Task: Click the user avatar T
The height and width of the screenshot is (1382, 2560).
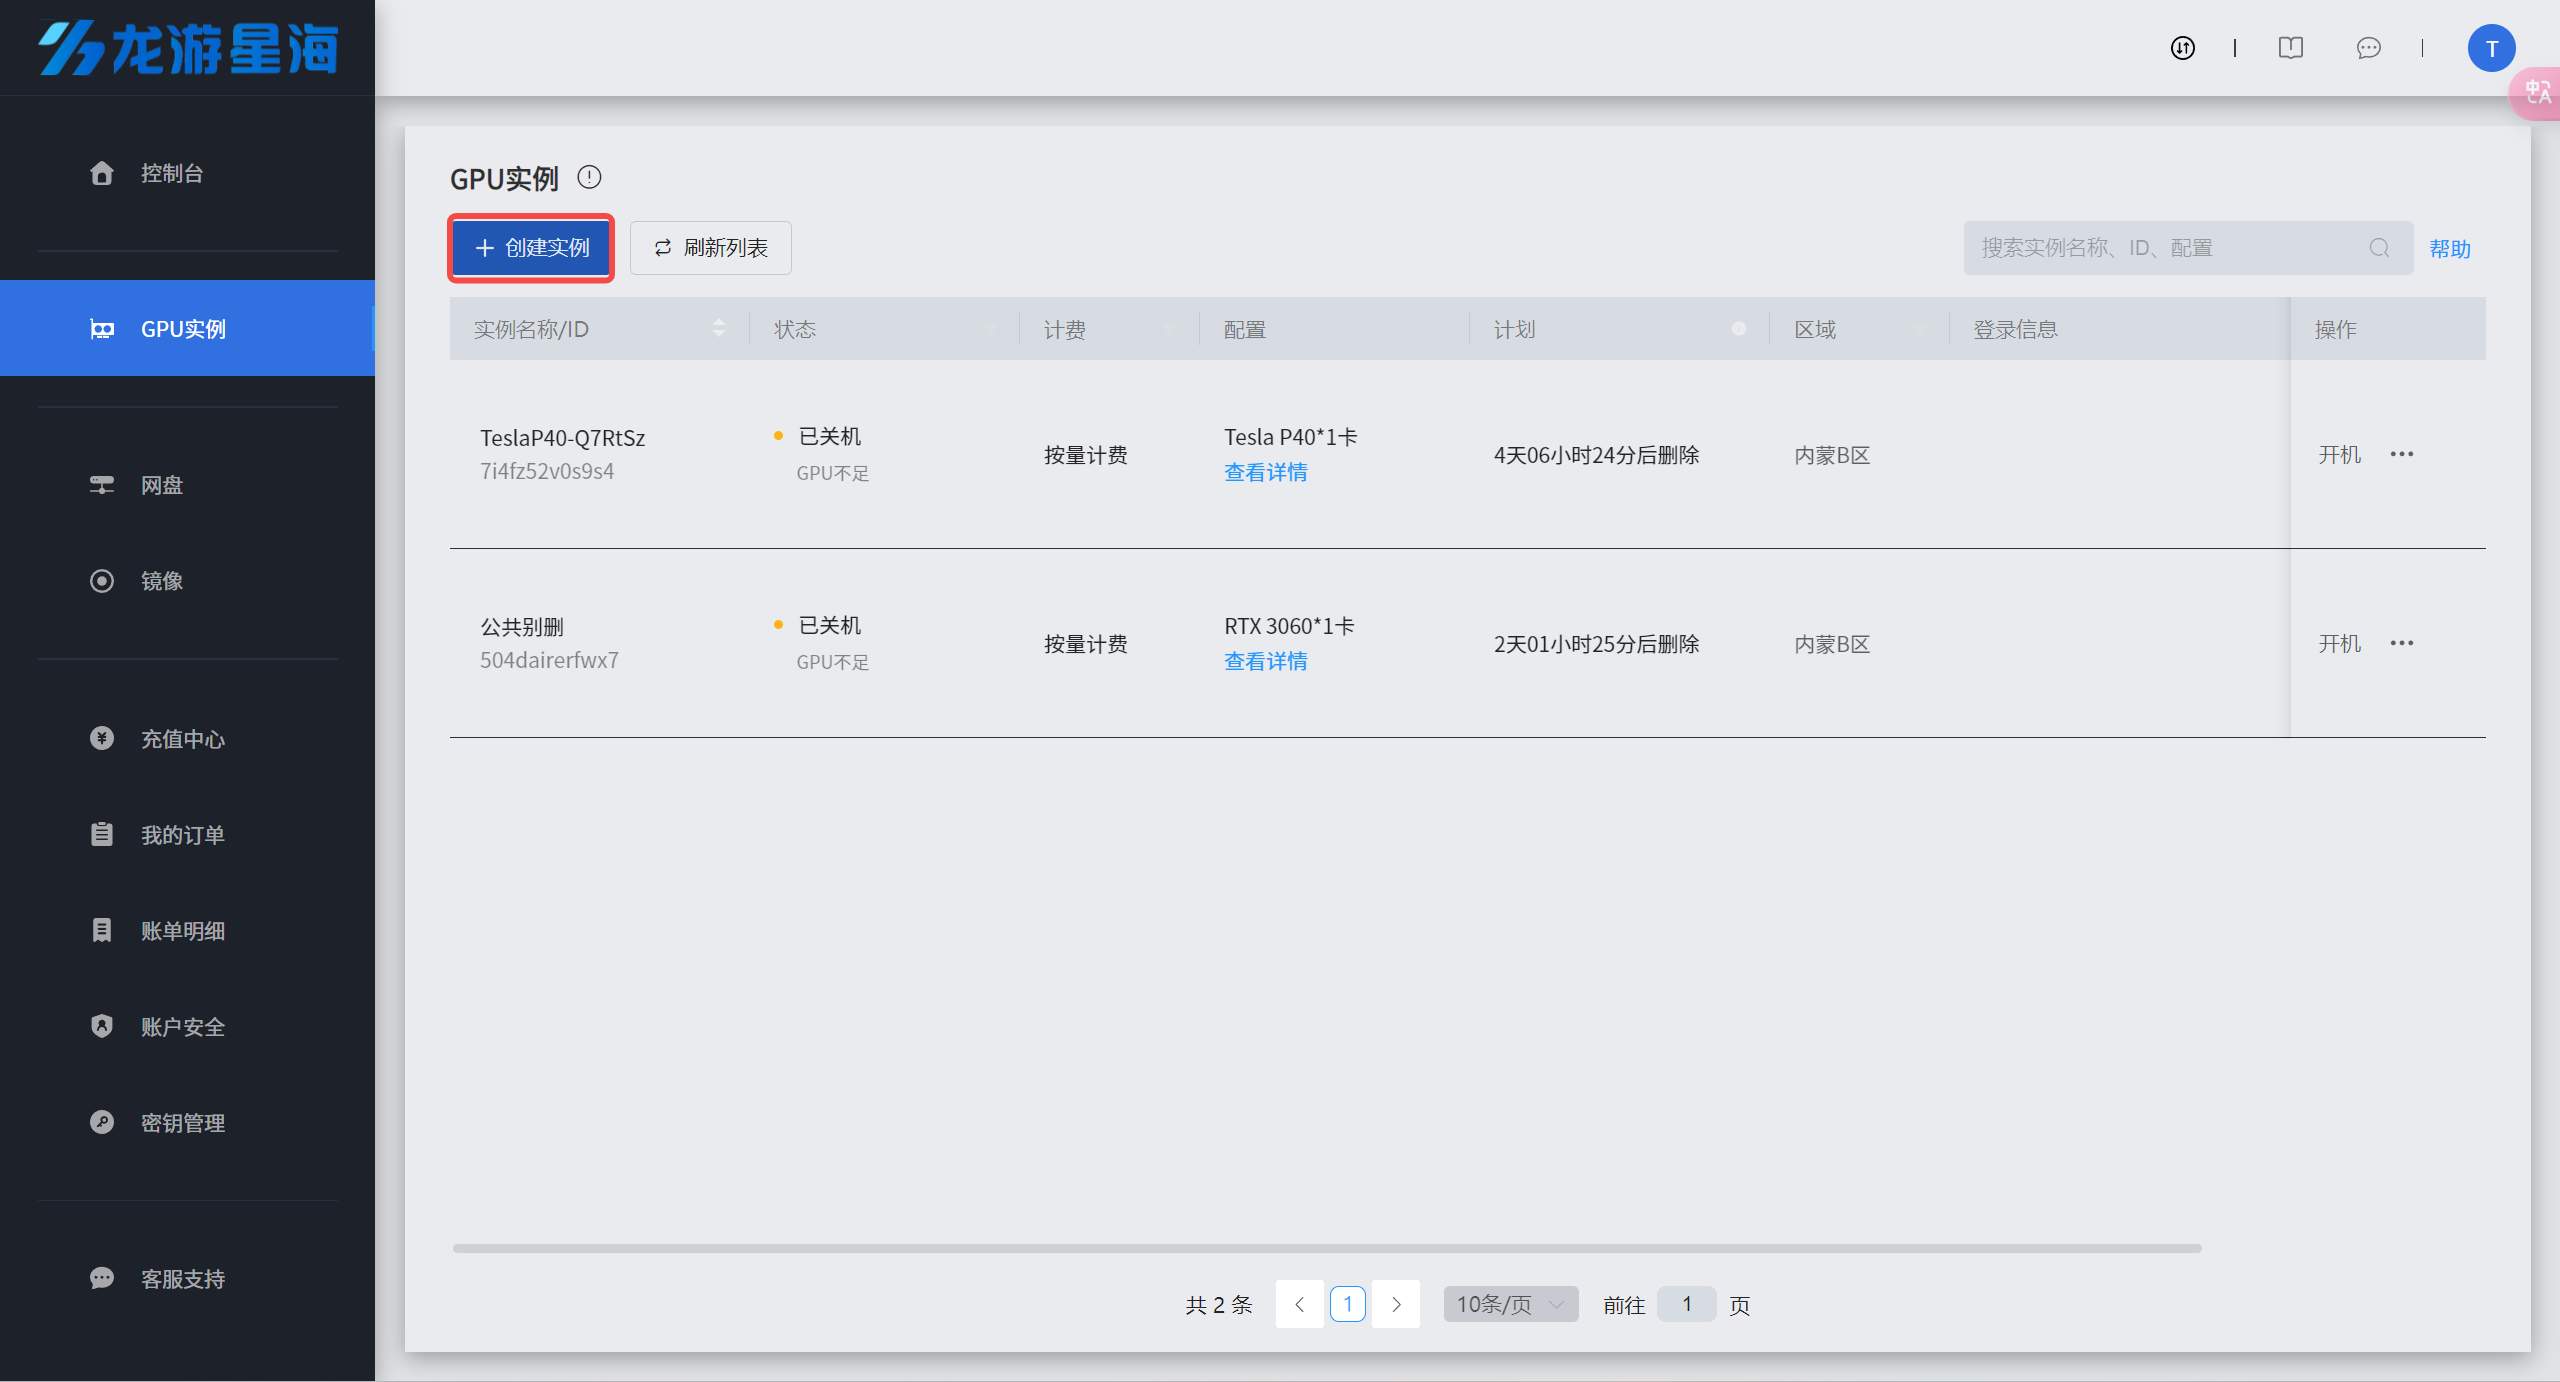Action: pyautogui.click(x=2491, y=48)
